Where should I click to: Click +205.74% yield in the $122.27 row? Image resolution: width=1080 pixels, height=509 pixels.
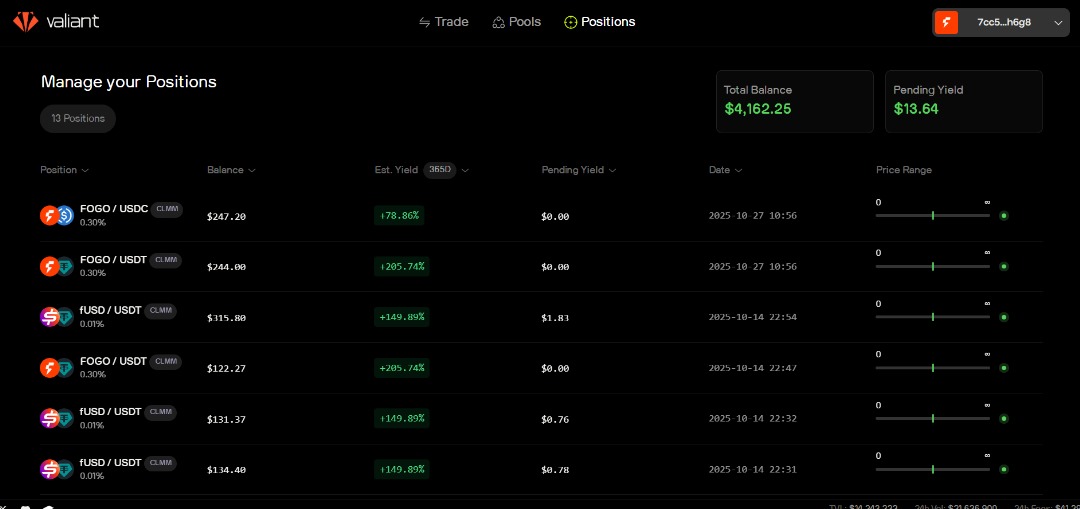tap(402, 368)
